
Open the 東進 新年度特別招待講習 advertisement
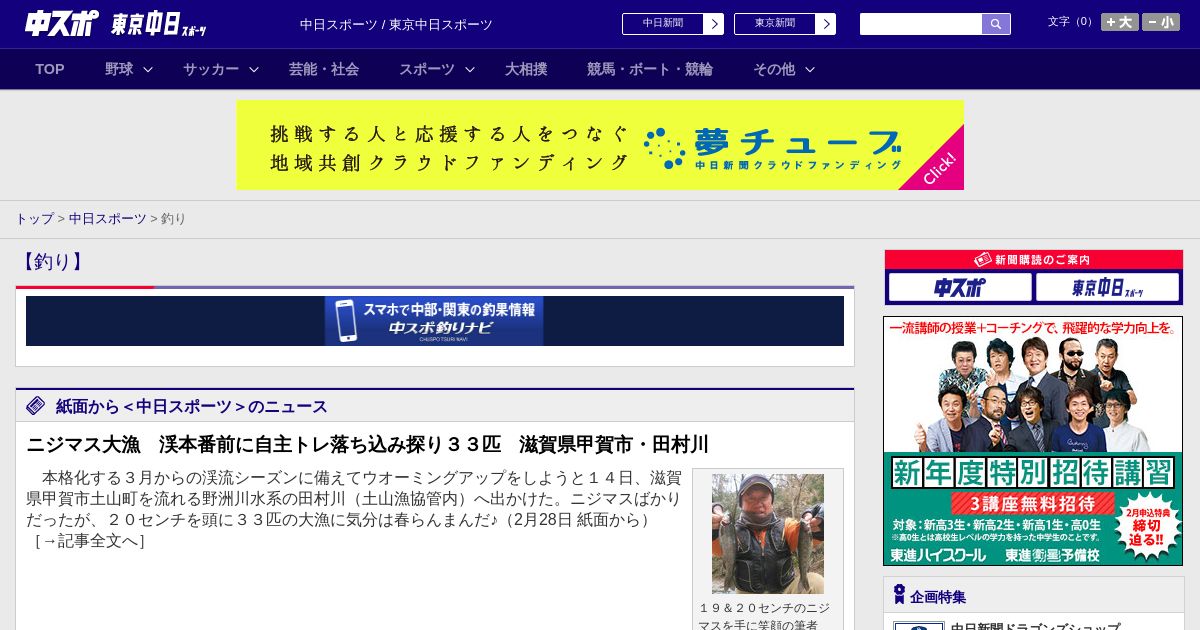point(1033,441)
